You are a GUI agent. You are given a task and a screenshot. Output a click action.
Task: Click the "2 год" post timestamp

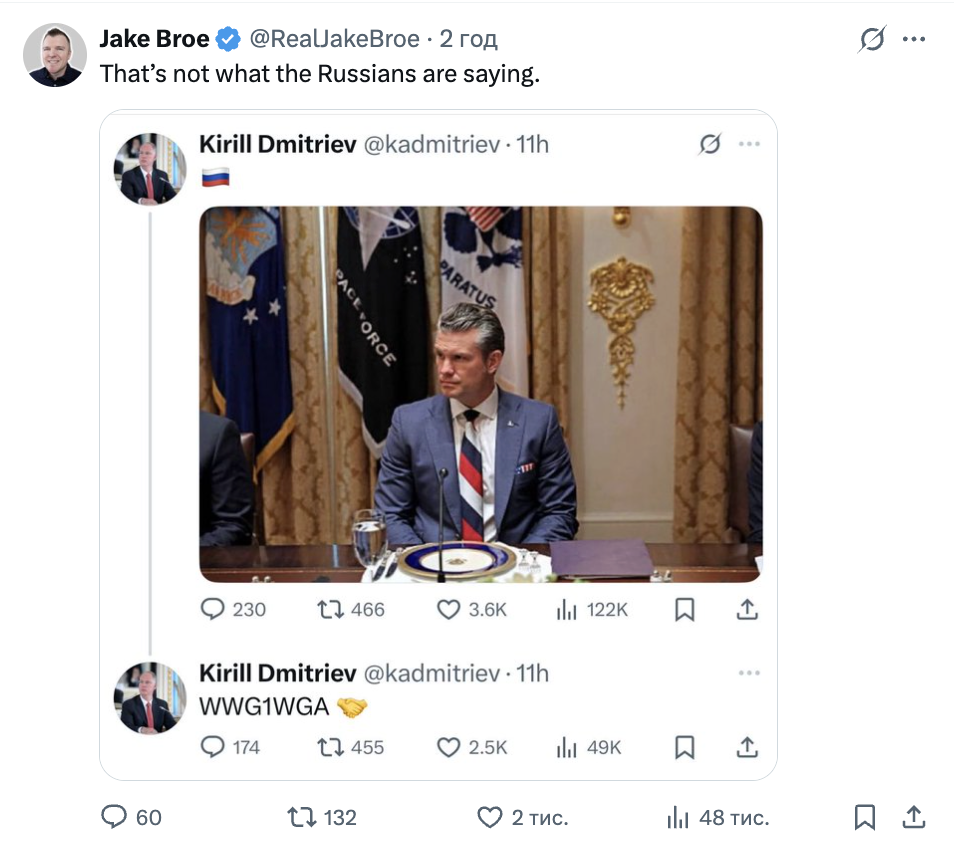coord(469,39)
